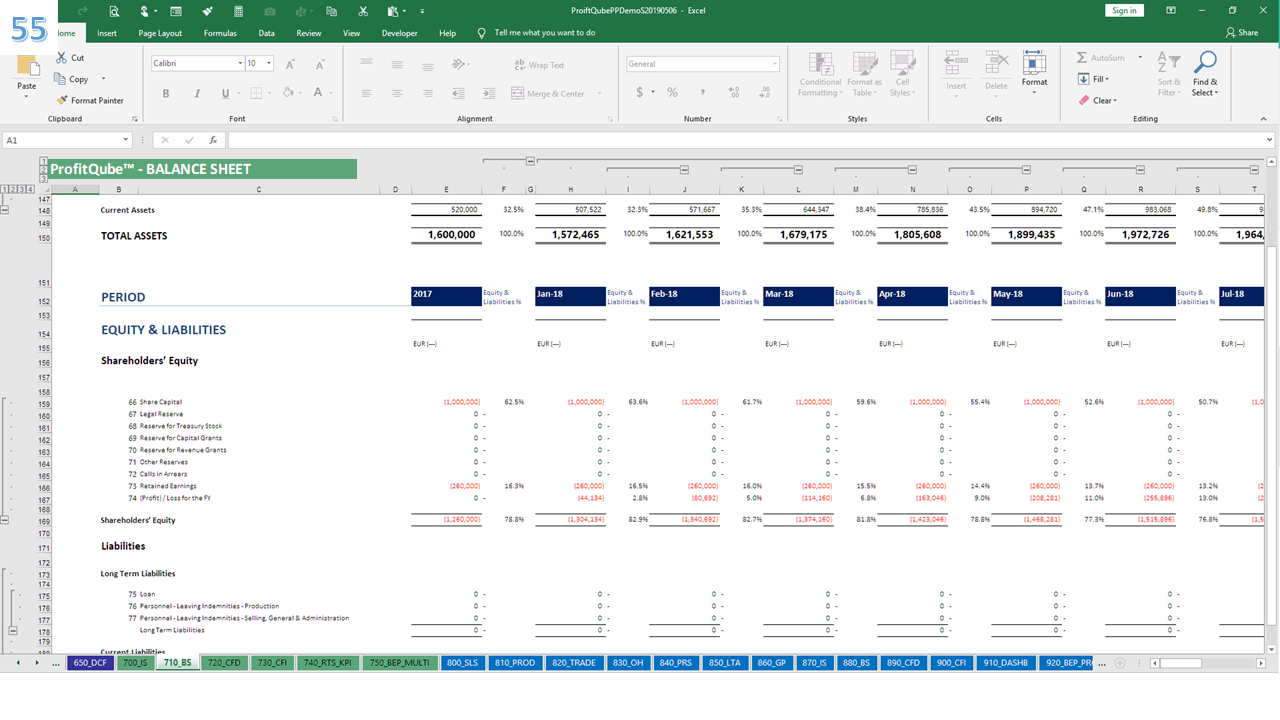Click the vertical scrollbar down arrow

[x=1274, y=649]
